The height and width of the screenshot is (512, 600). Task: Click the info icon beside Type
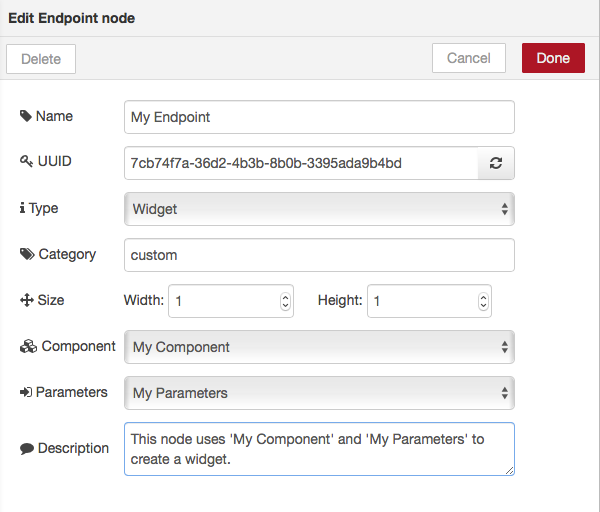[x=22, y=208]
